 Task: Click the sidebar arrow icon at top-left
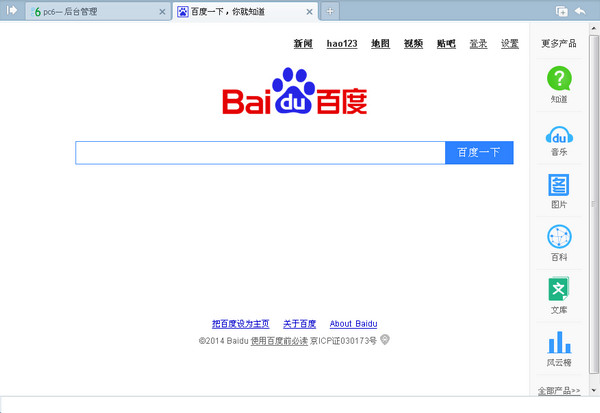coord(11,10)
